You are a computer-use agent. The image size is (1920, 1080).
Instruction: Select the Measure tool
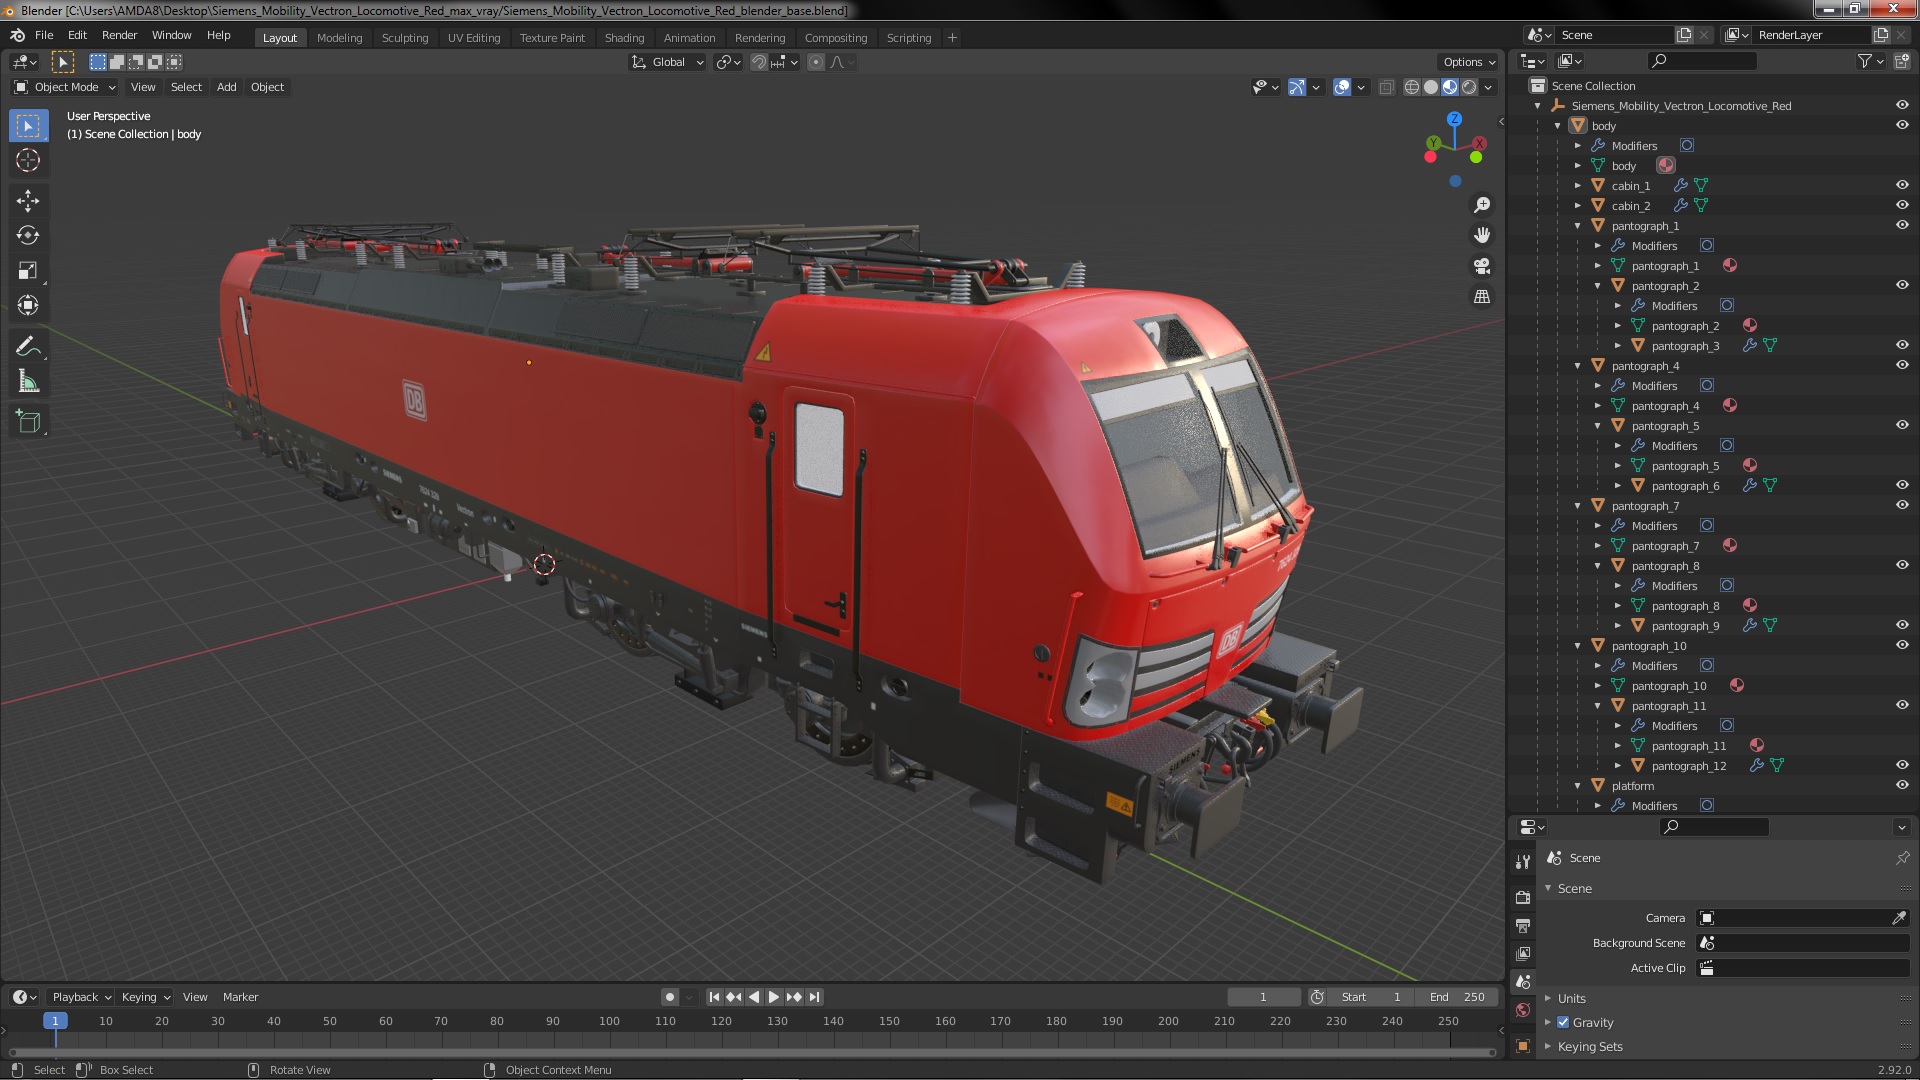point(28,382)
